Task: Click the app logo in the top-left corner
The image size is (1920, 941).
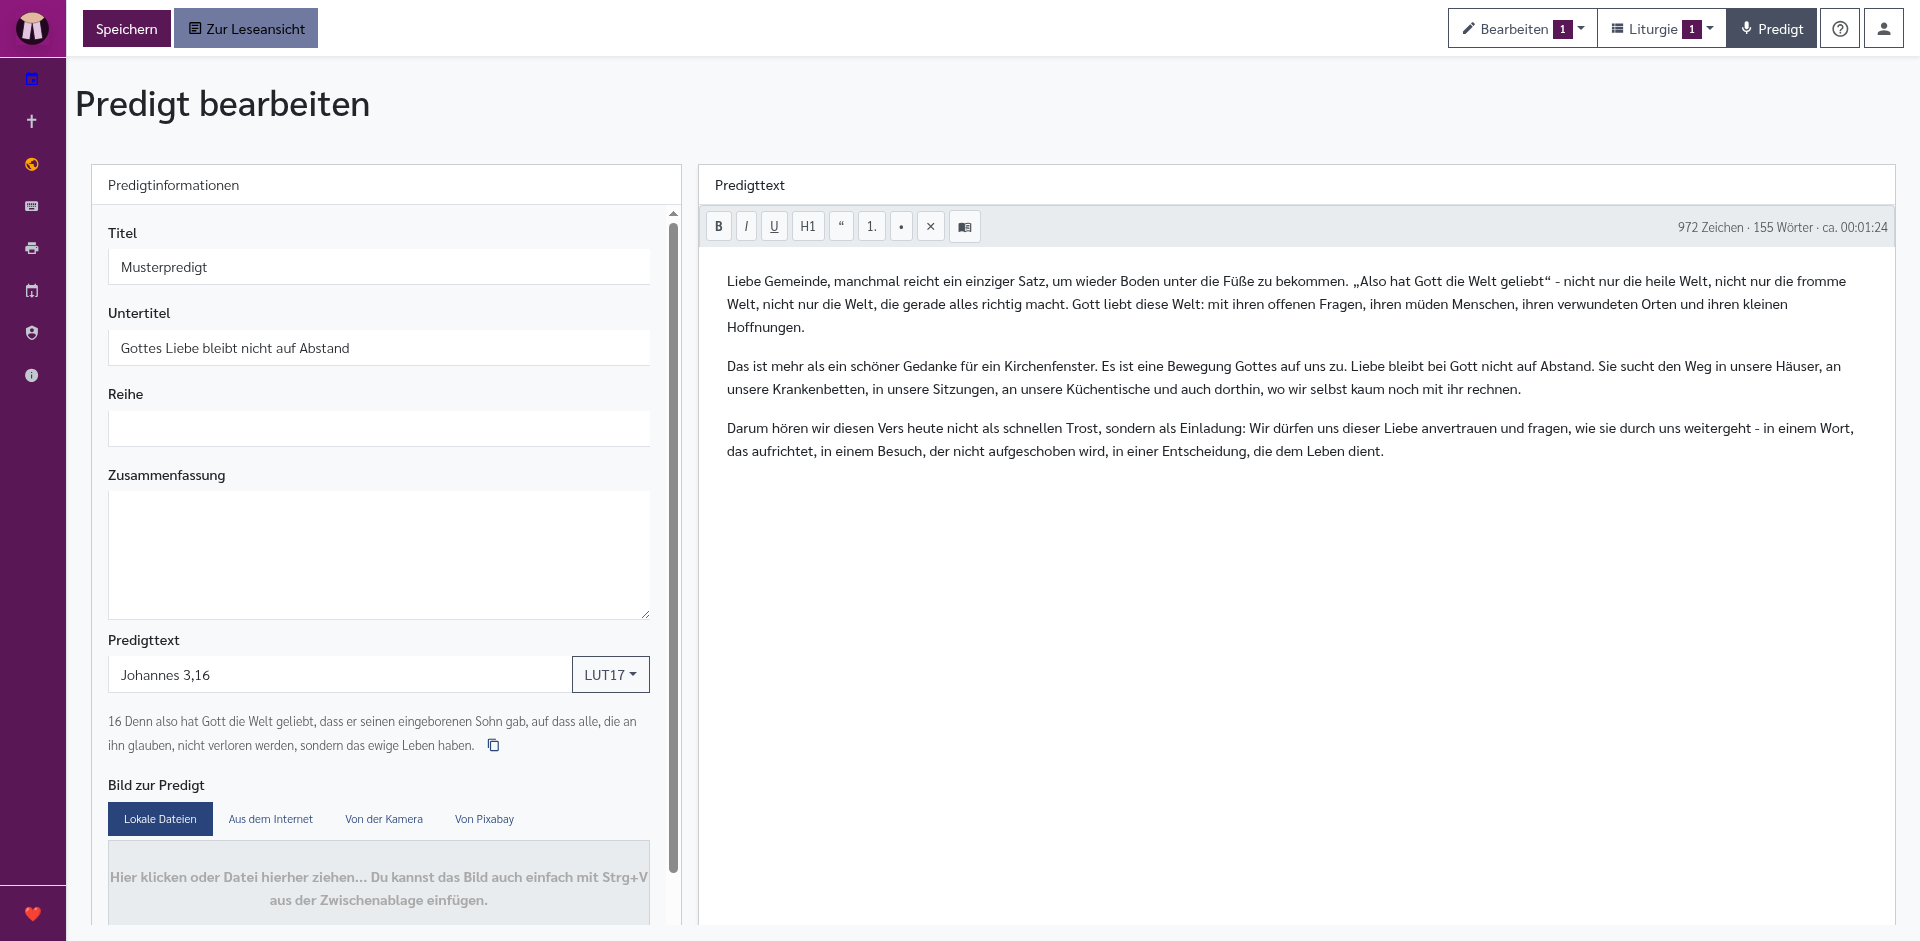Action: [x=32, y=28]
